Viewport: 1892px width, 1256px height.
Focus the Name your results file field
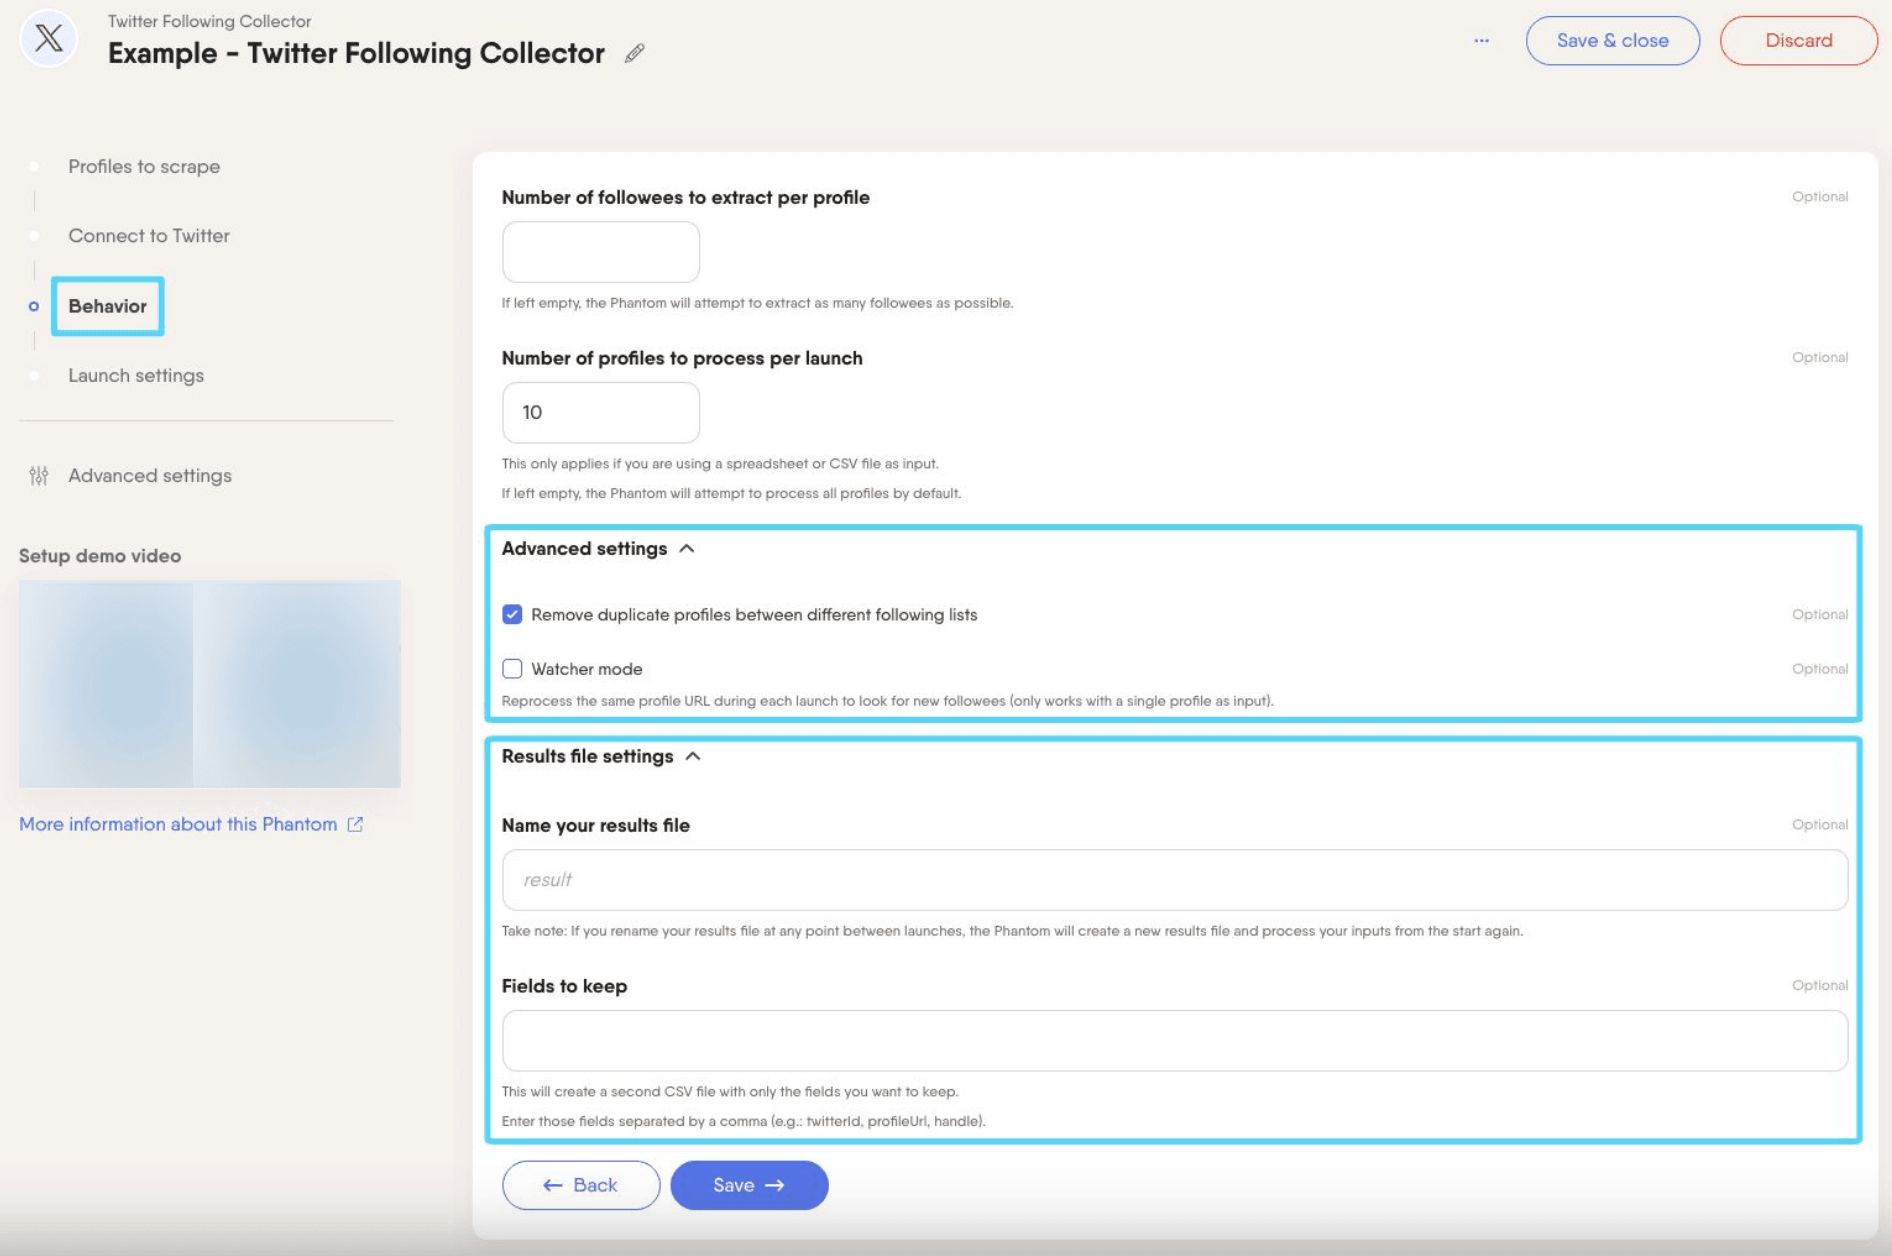(x=1174, y=880)
